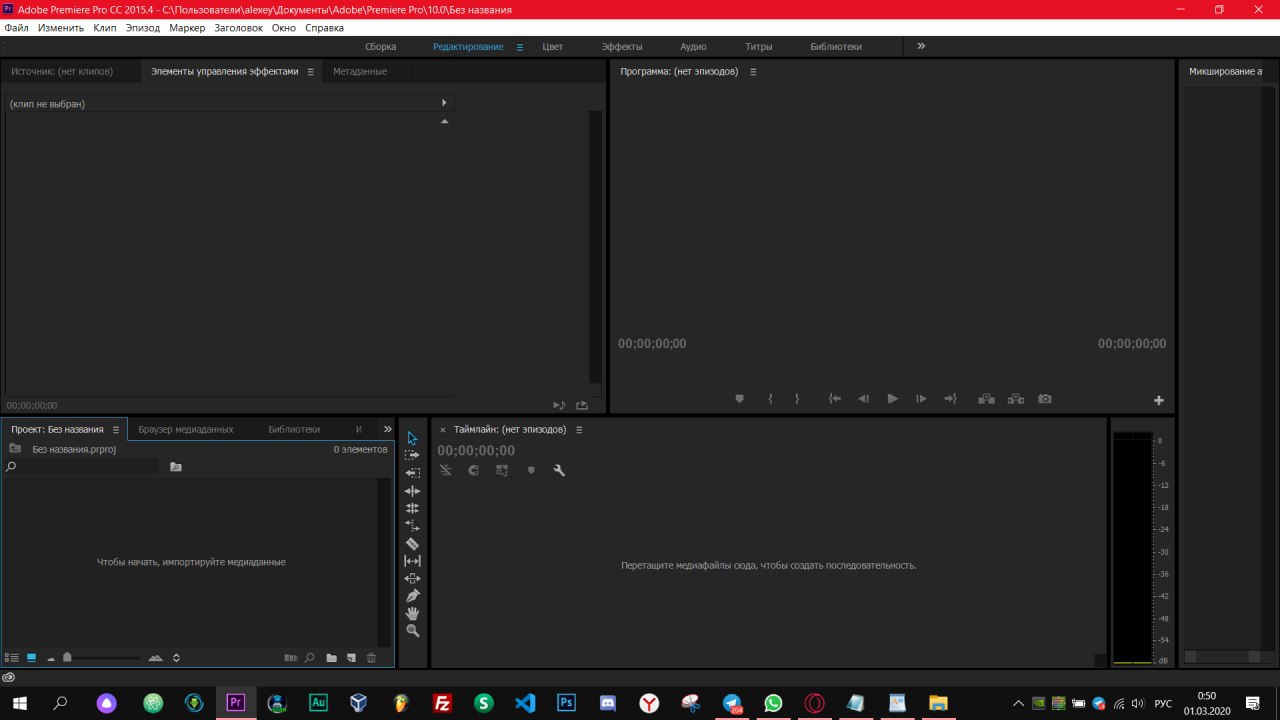
Task: Open timeline display settings wrench
Action: (559, 470)
